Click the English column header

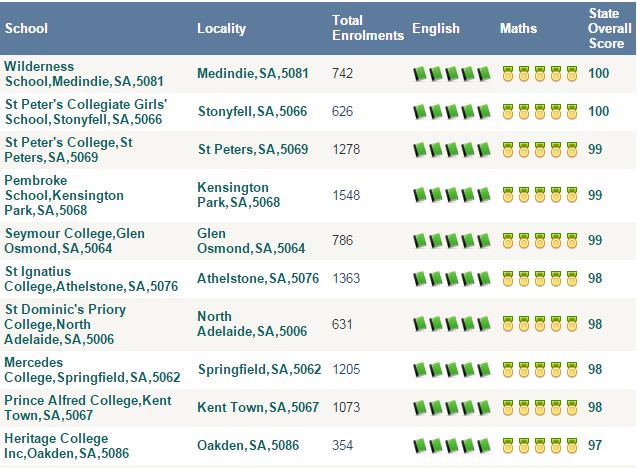436,28
